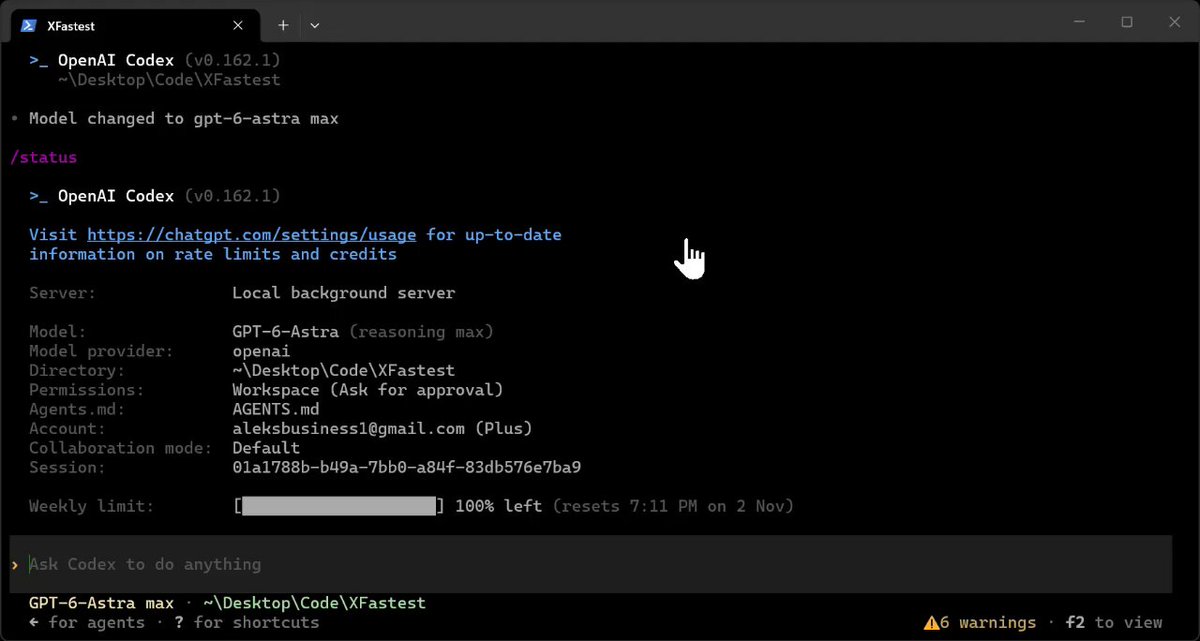Screen dimensions: 1200x641
Task: Open the chatgpt.com/settings/usage link
Action: click(251, 235)
